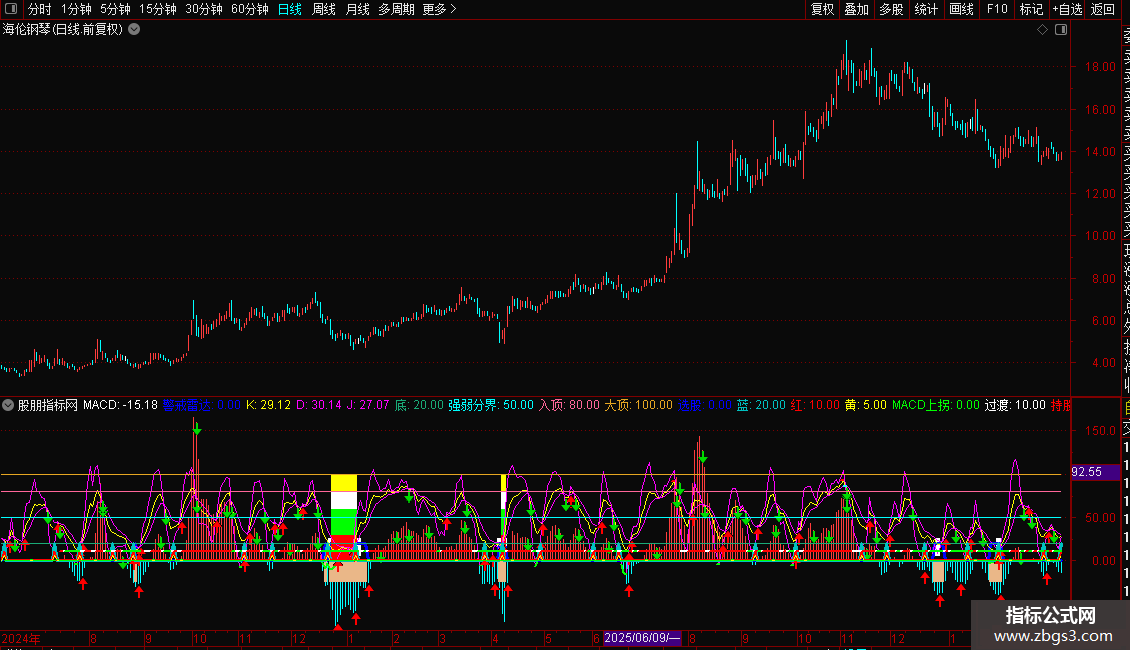The height and width of the screenshot is (650, 1130).
Task: Click the MACD: -15.18 indicator value
Action: pyautogui.click(x=120, y=405)
